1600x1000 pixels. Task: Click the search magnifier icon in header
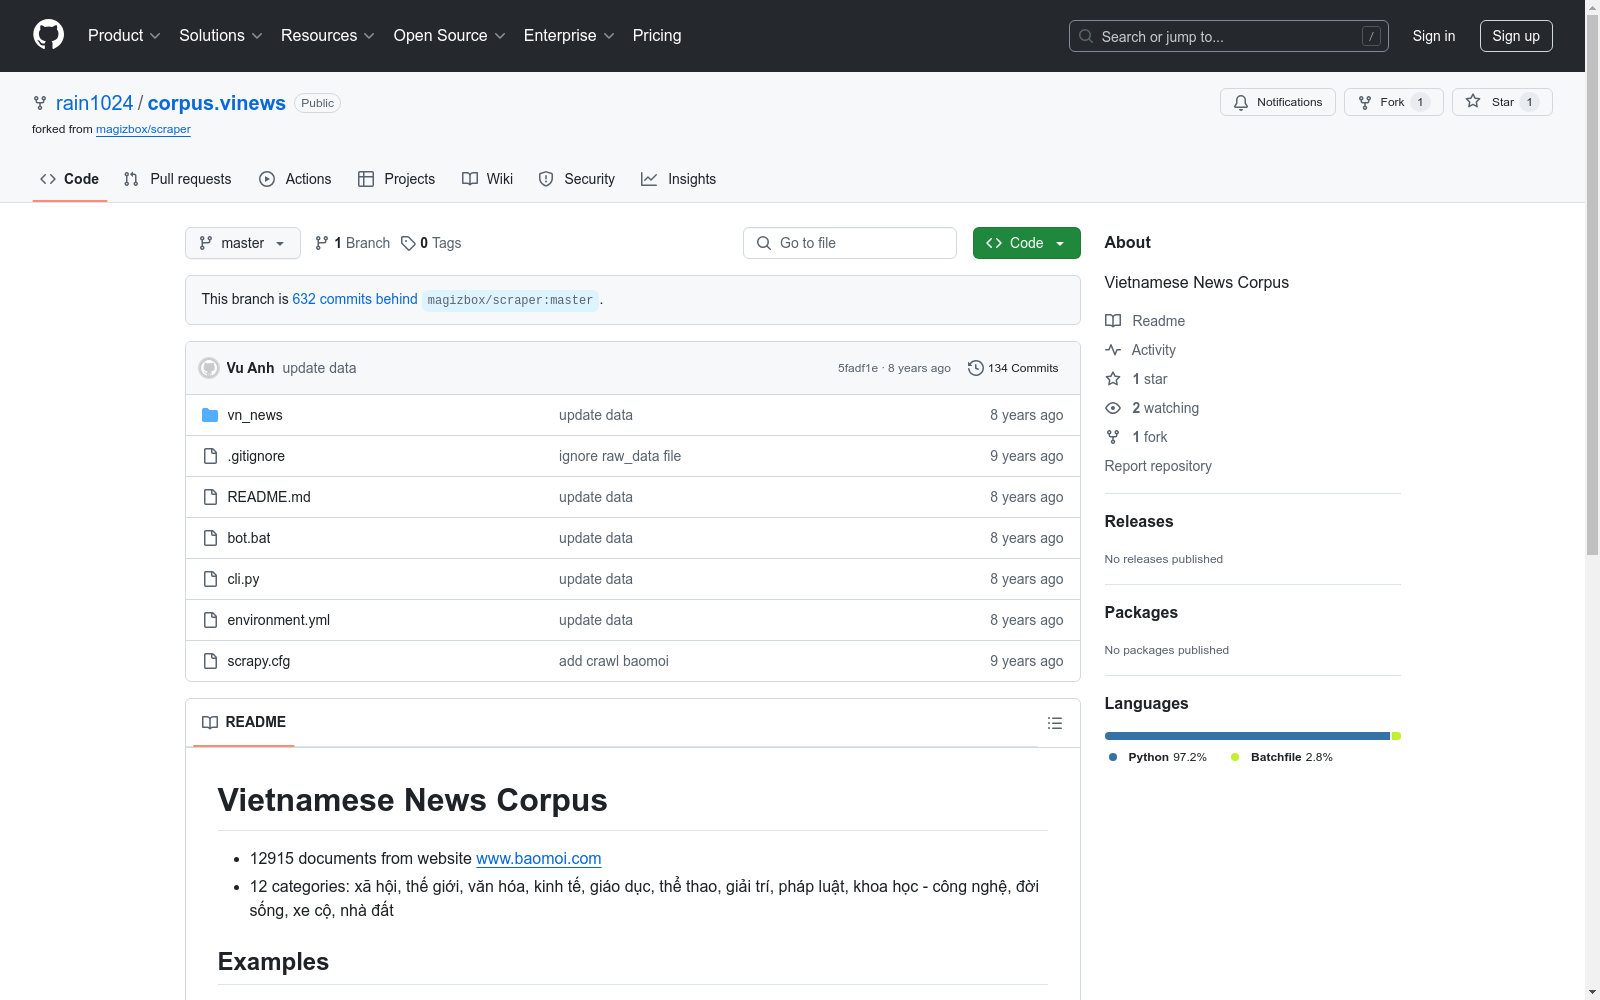pyautogui.click(x=1086, y=36)
